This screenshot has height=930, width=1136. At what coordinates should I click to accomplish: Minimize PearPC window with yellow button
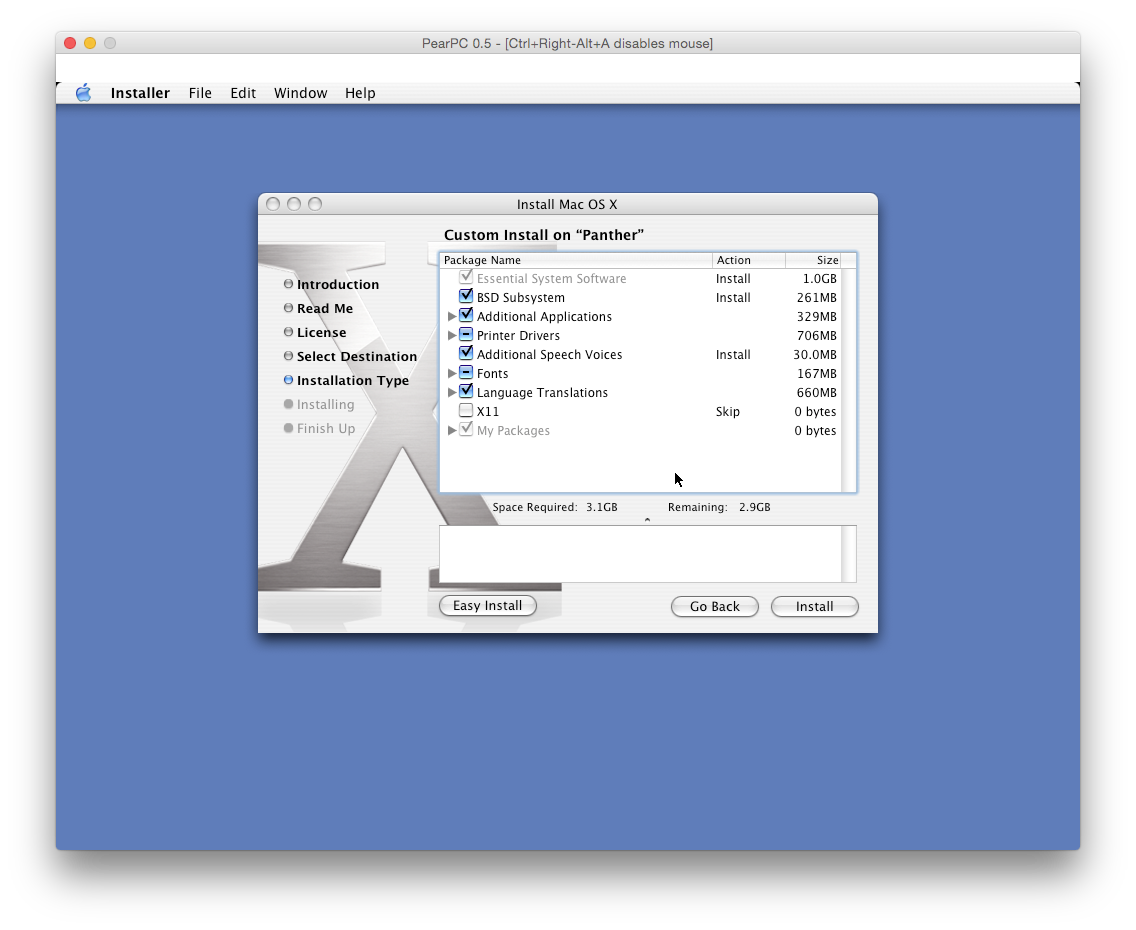point(90,43)
